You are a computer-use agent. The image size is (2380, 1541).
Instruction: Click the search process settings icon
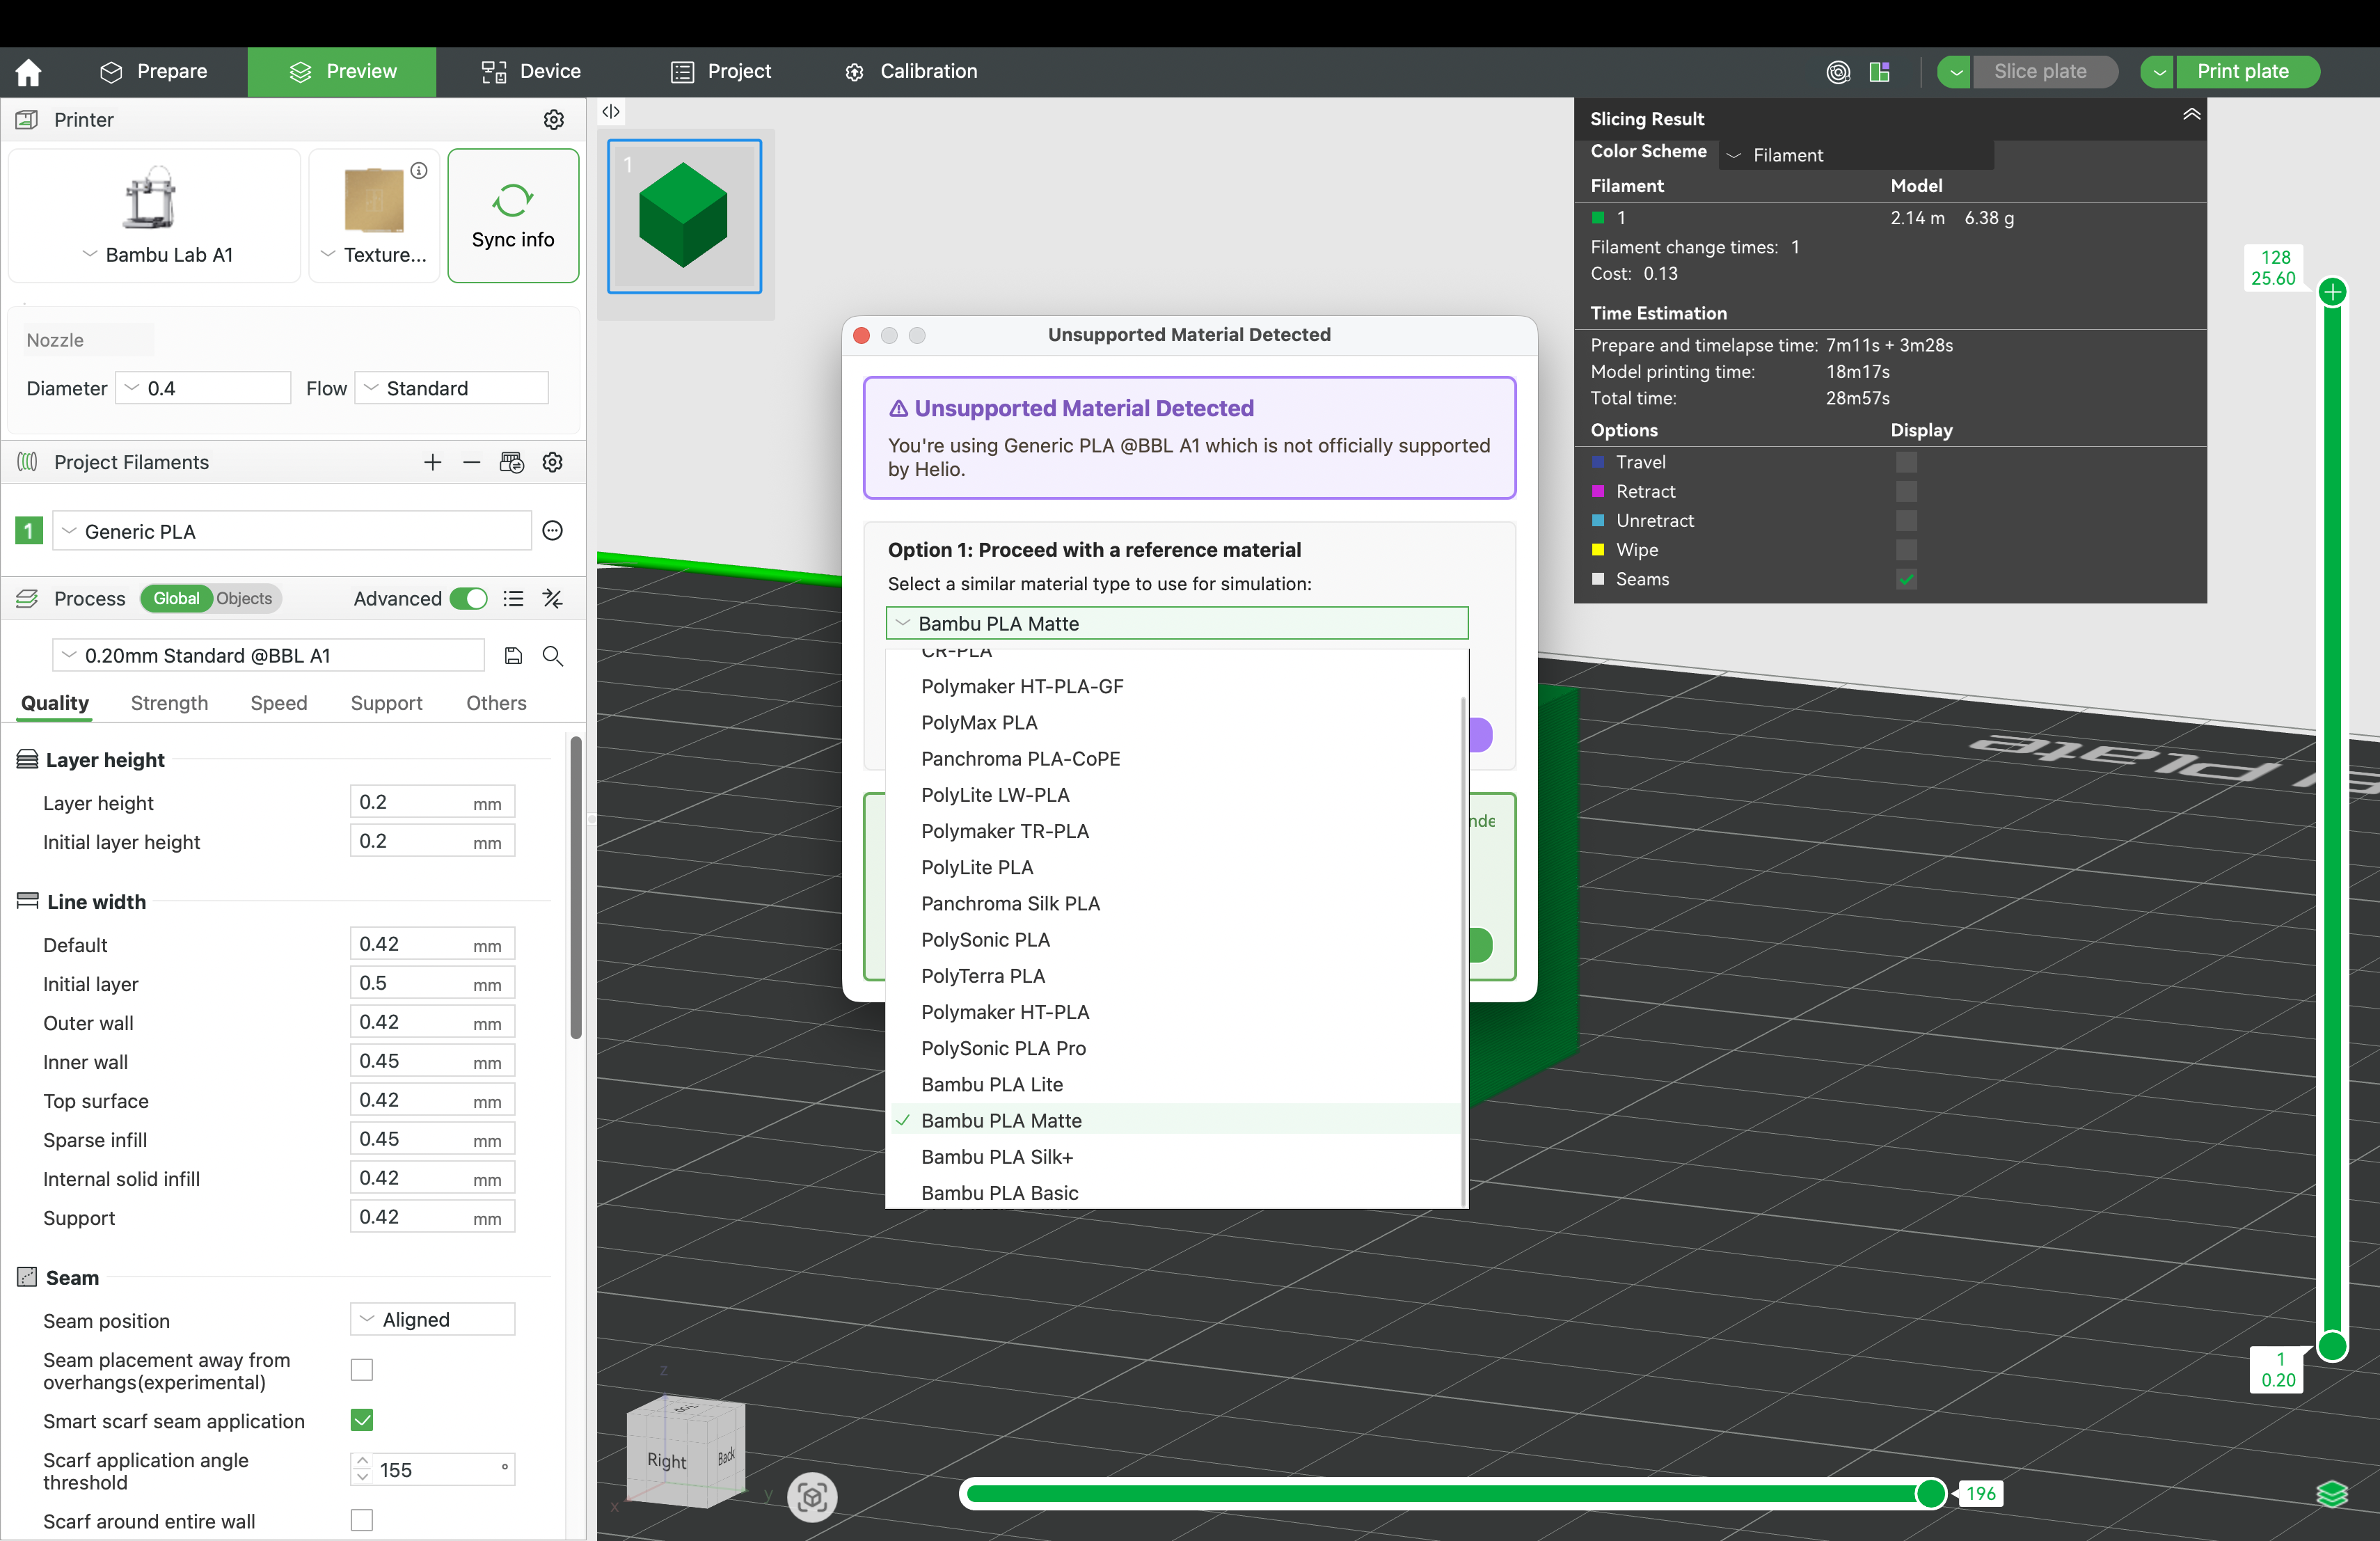coord(553,656)
